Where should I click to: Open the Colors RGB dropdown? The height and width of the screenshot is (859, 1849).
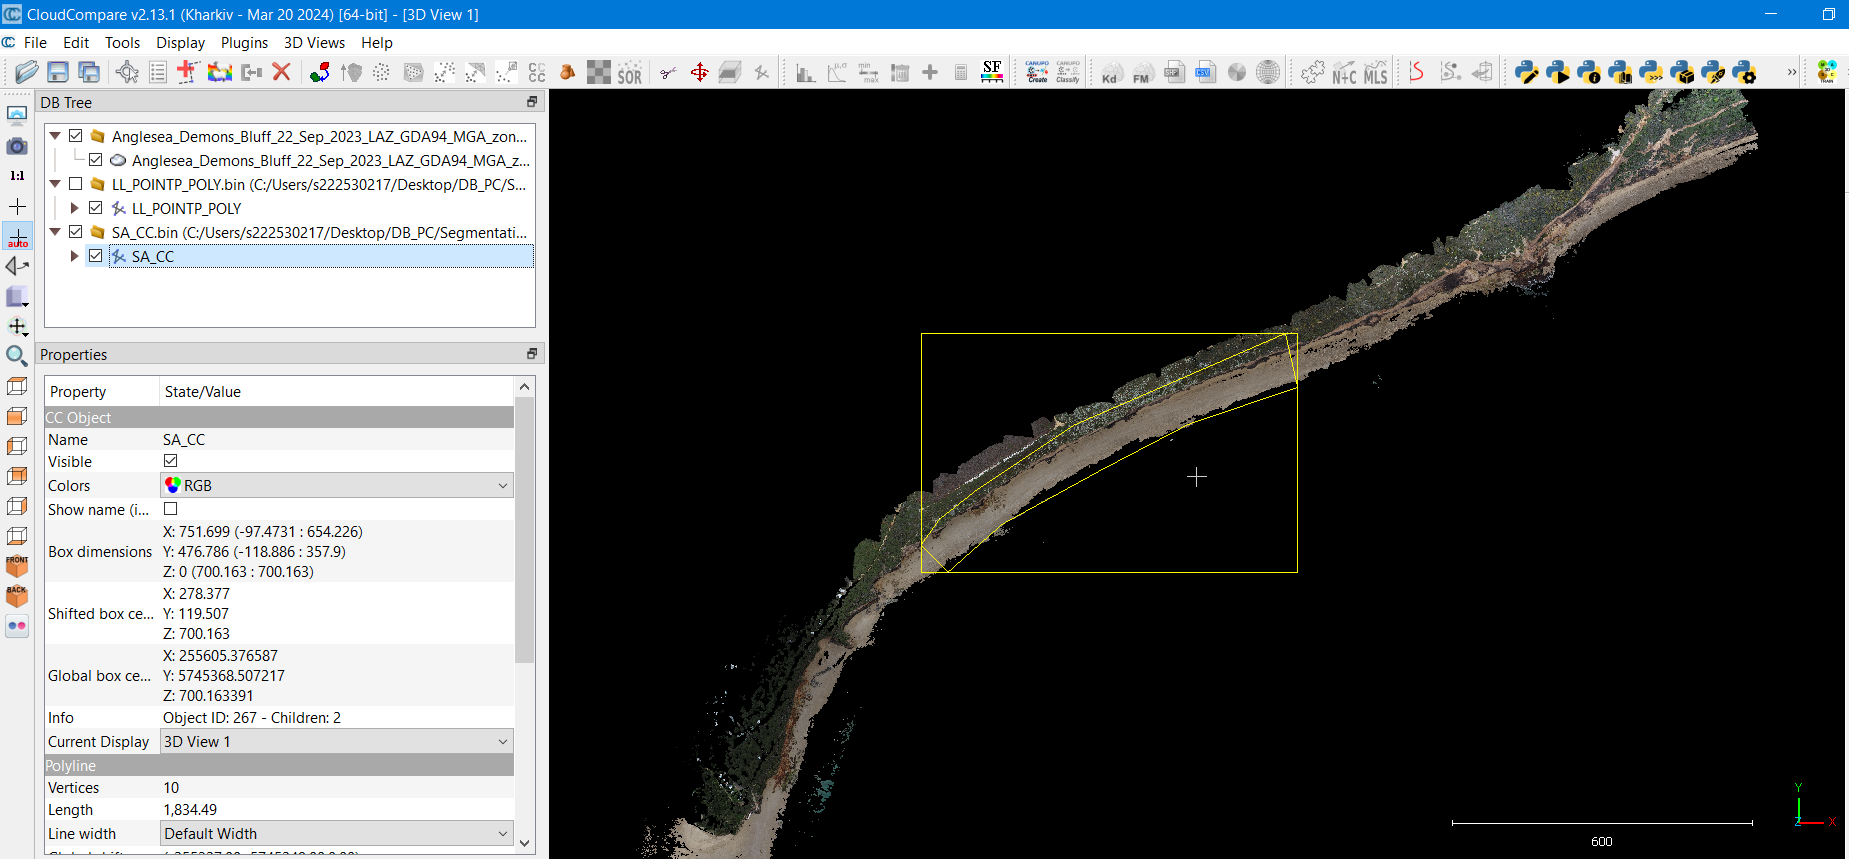(x=336, y=485)
